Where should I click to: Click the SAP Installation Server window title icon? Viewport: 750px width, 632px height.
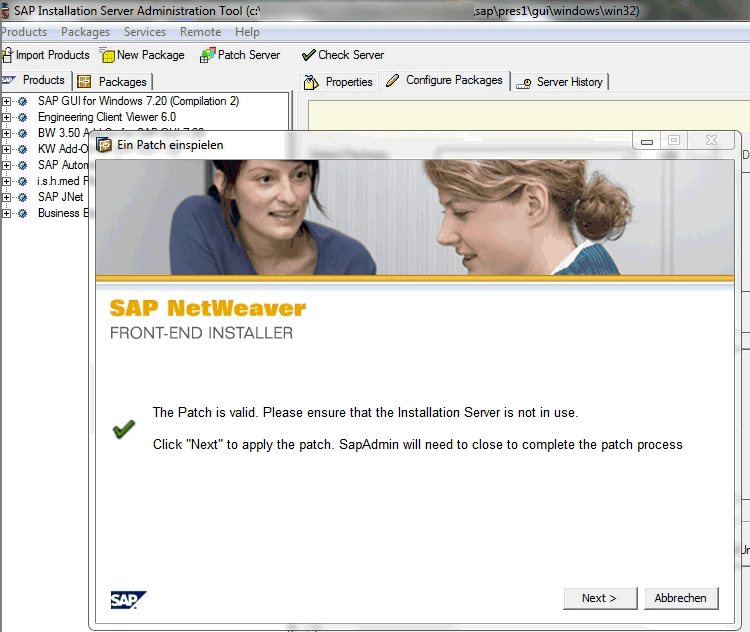(5, 11)
